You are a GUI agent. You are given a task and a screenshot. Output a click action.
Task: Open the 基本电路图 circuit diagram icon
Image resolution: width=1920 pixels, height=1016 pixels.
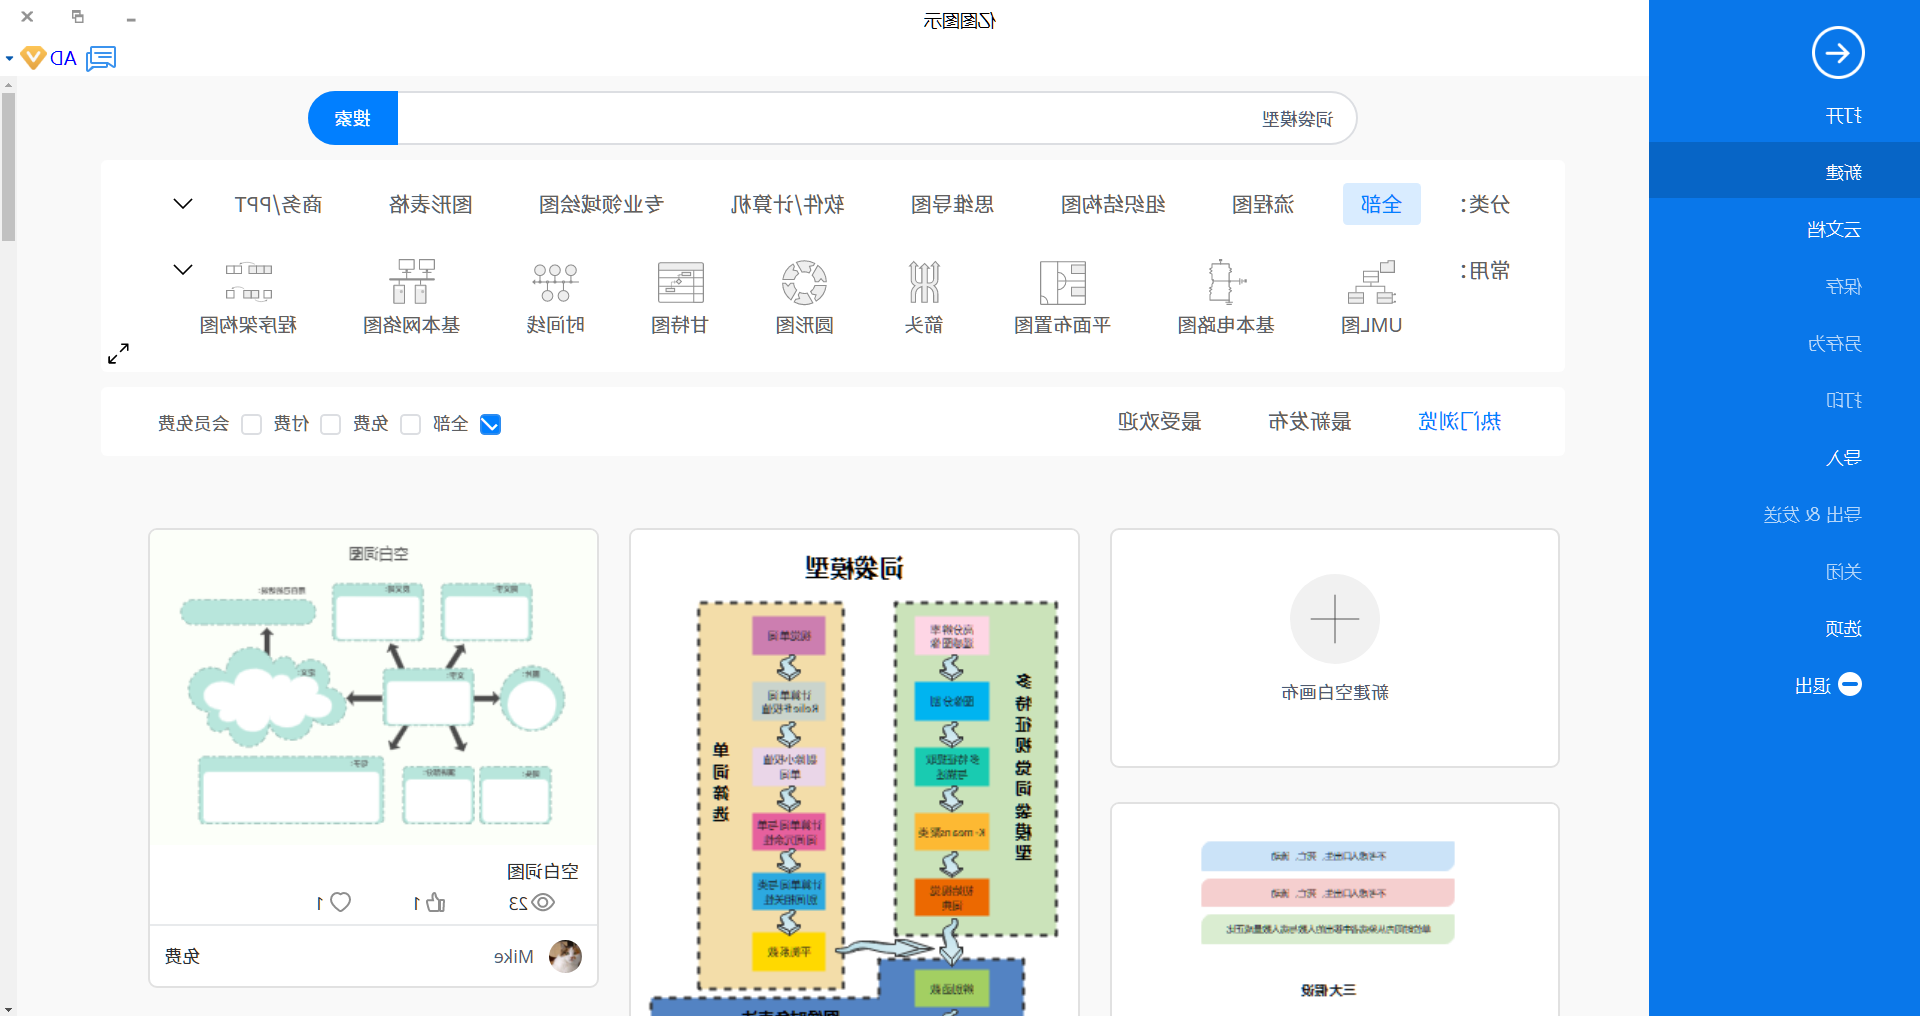pos(1226,282)
